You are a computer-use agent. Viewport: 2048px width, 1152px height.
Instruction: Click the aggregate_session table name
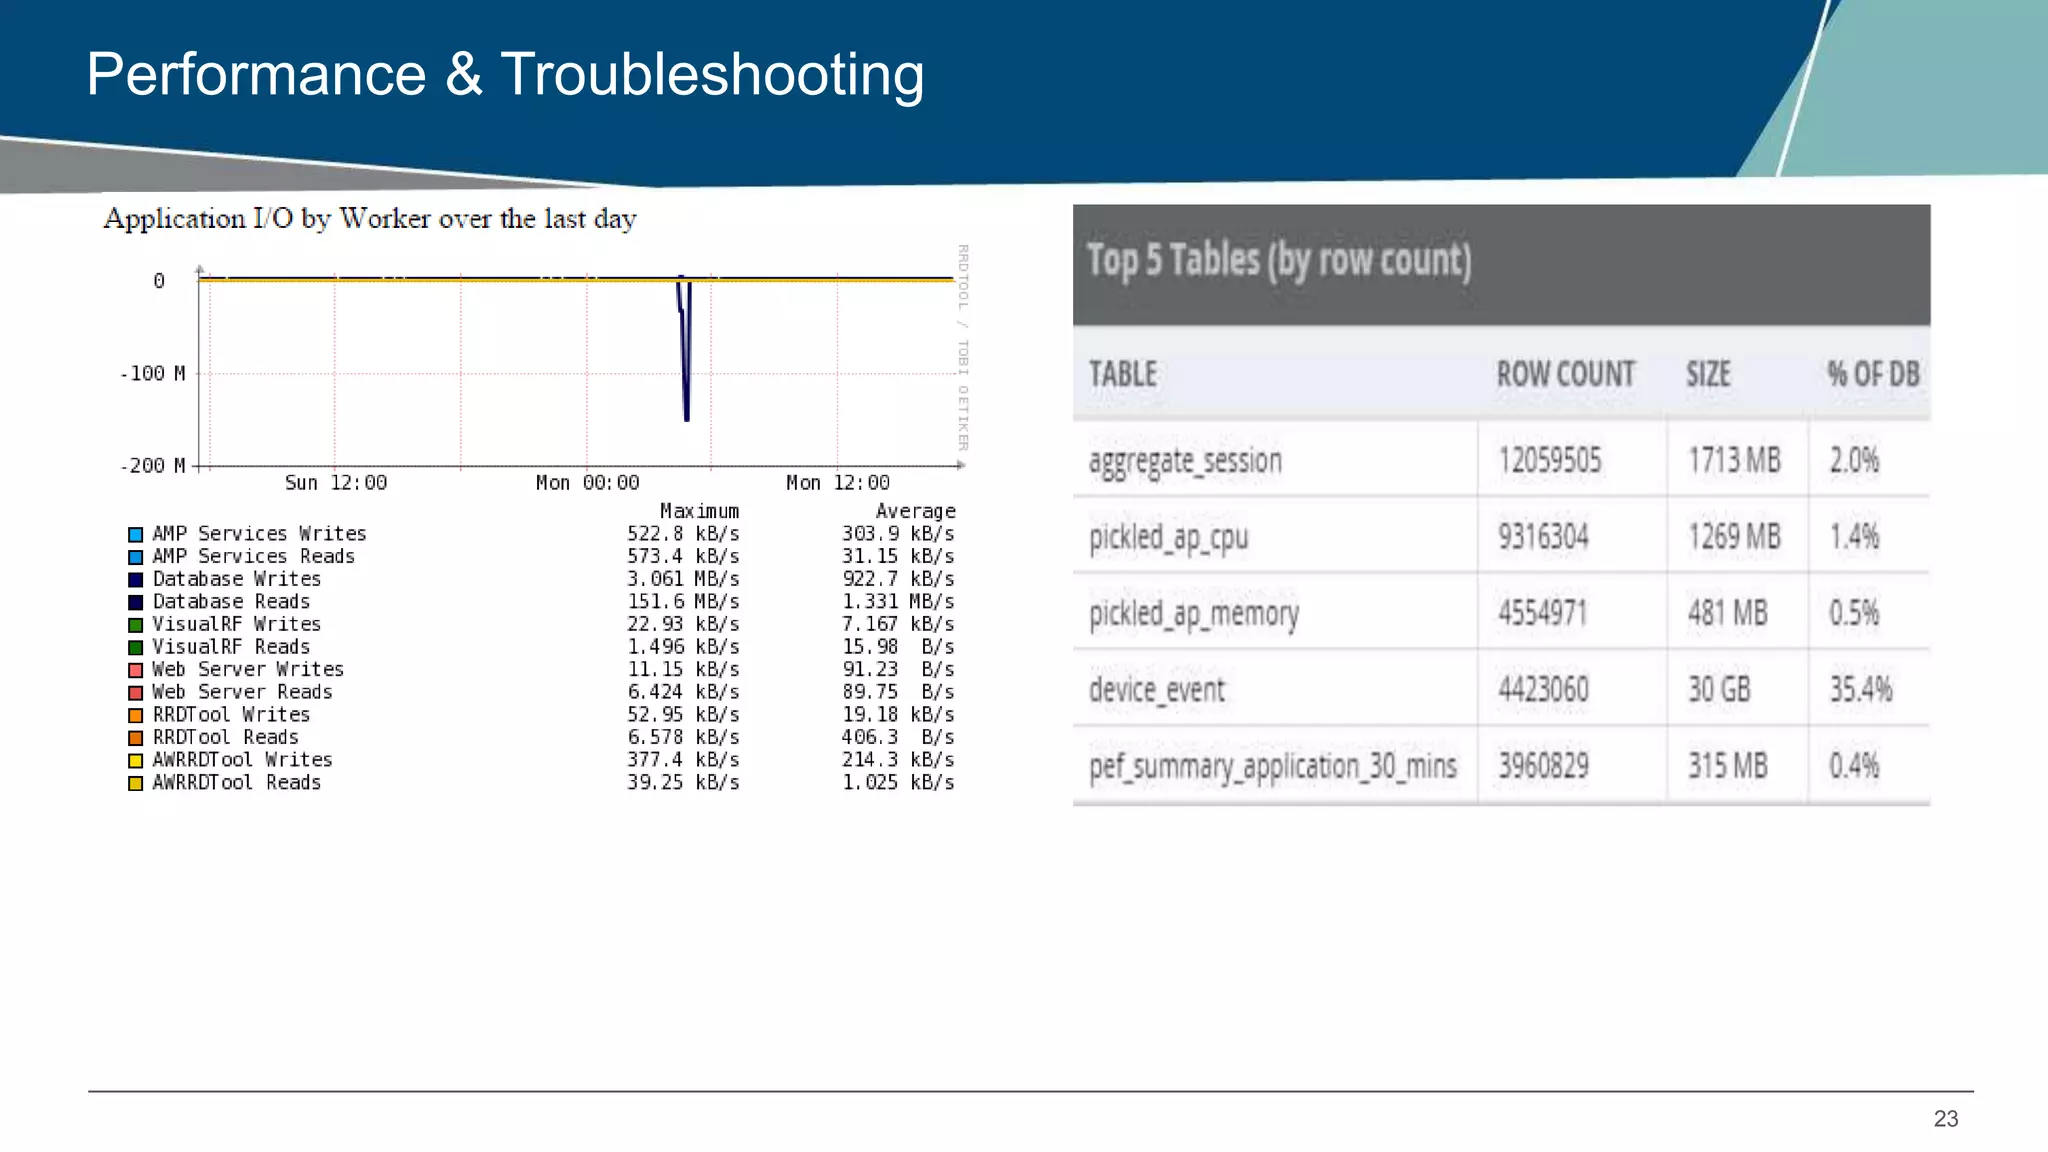[x=1185, y=461]
